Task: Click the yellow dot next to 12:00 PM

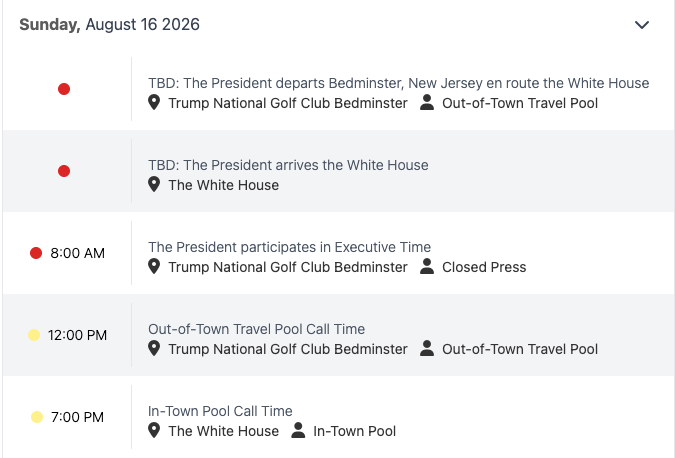Action: [34, 335]
